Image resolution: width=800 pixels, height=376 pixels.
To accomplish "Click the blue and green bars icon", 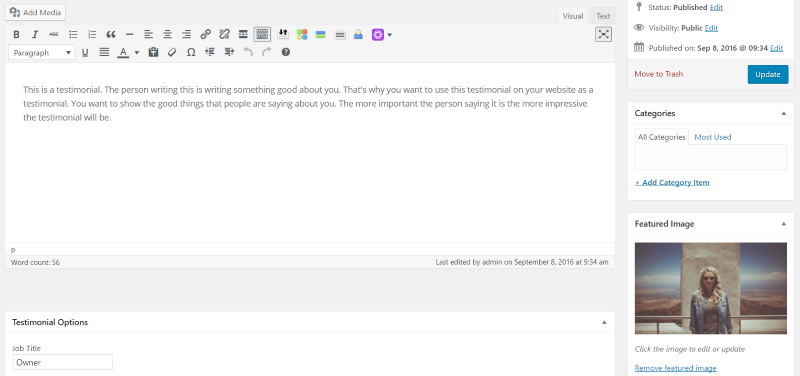I will point(320,34).
